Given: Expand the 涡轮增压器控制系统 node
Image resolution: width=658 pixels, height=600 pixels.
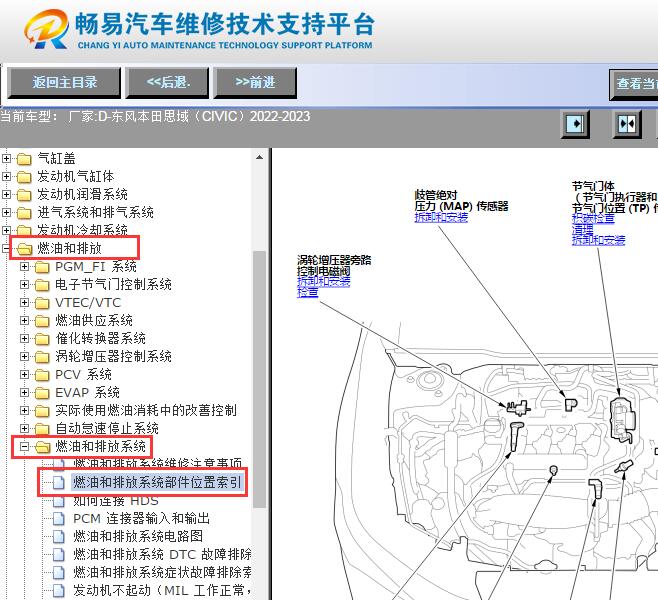Looking at the screenshot, I should [x=24, y=357].
